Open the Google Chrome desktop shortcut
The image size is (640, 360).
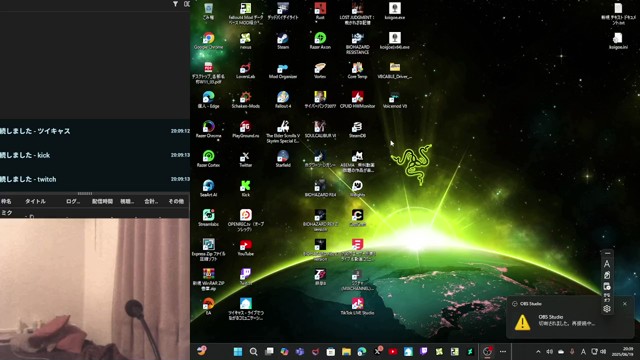208,41
